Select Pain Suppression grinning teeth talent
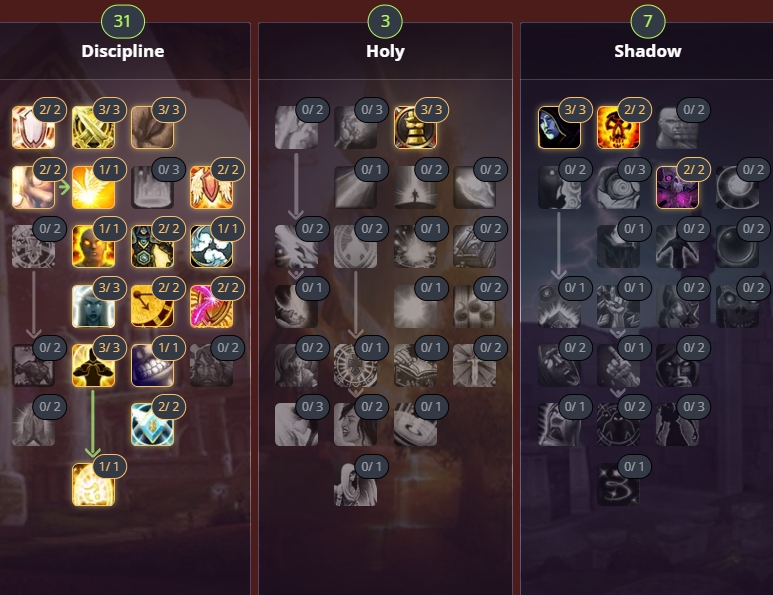Screen dimensions: 773x595 [152, 365]
